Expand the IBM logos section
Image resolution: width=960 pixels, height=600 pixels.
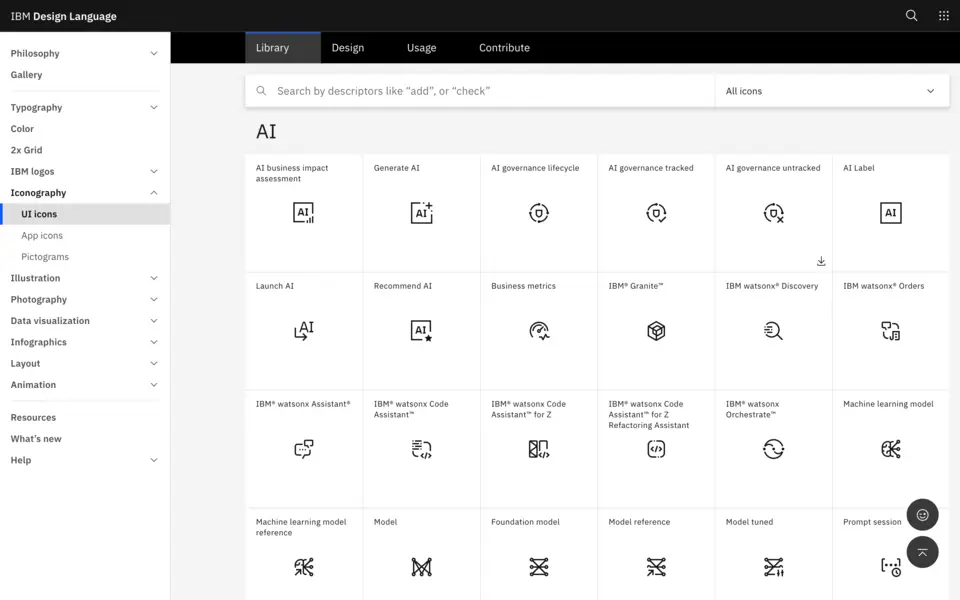tap(84, 171)
